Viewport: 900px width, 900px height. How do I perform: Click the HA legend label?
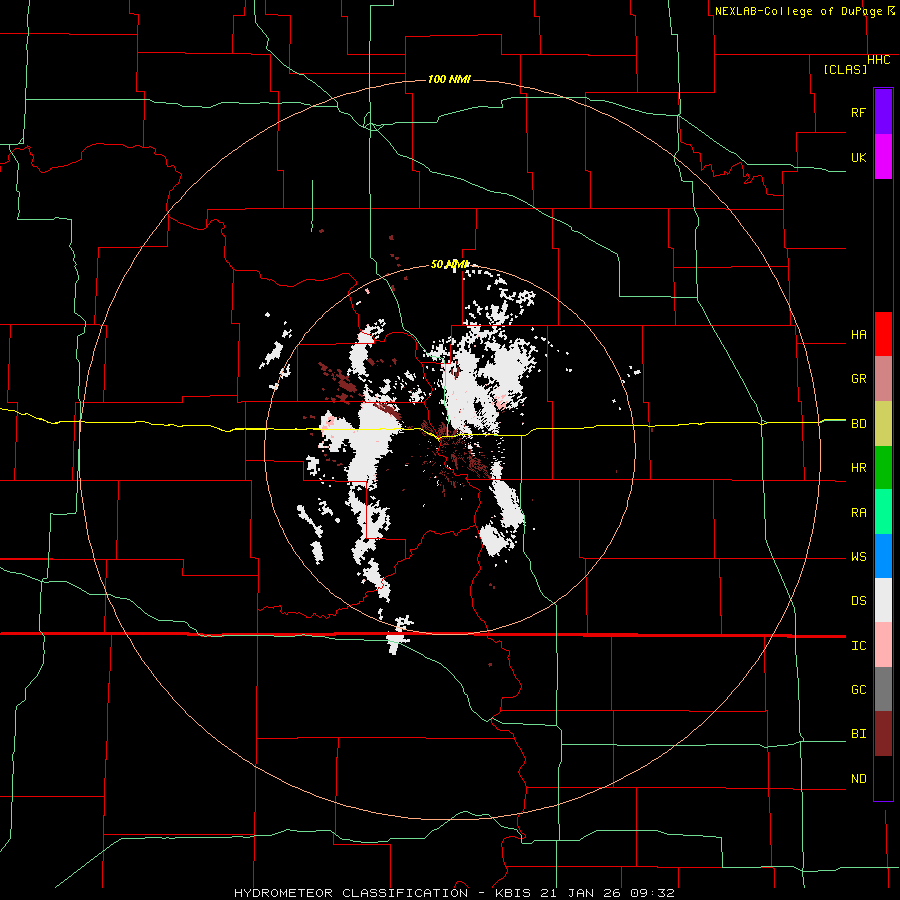click(858, 335)
